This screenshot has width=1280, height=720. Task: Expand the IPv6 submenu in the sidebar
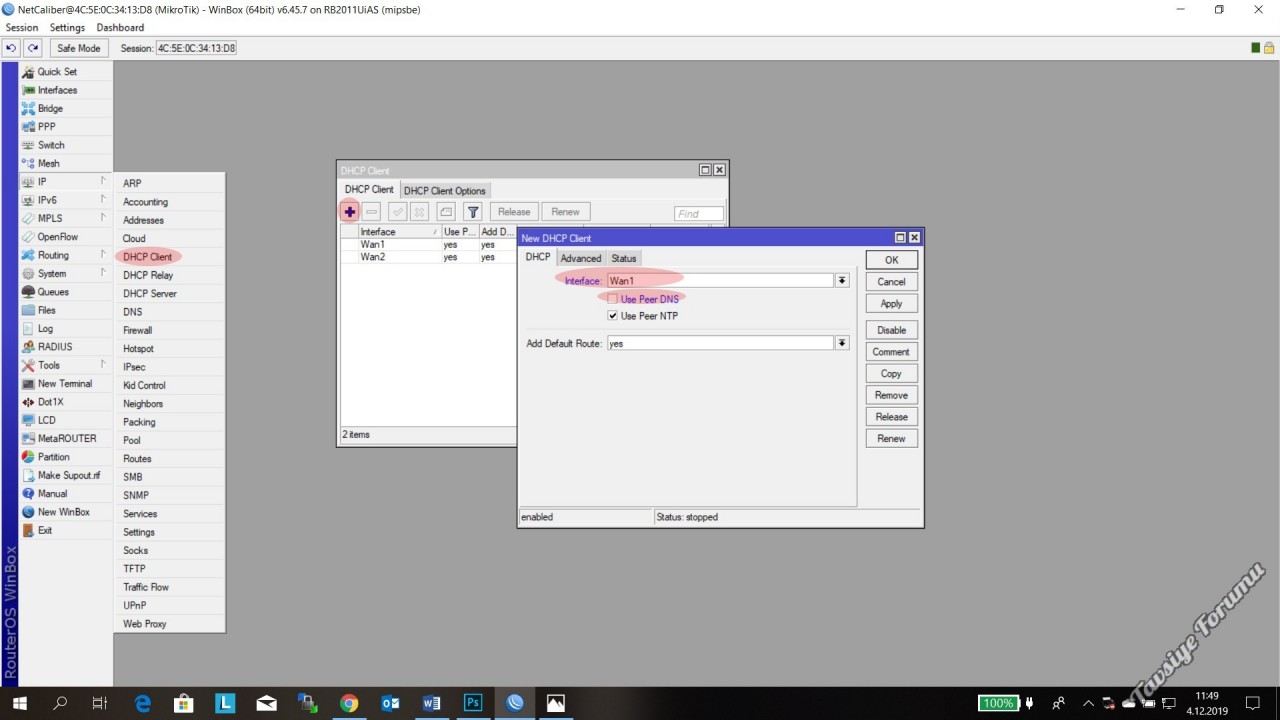click(x=65, y=200)
